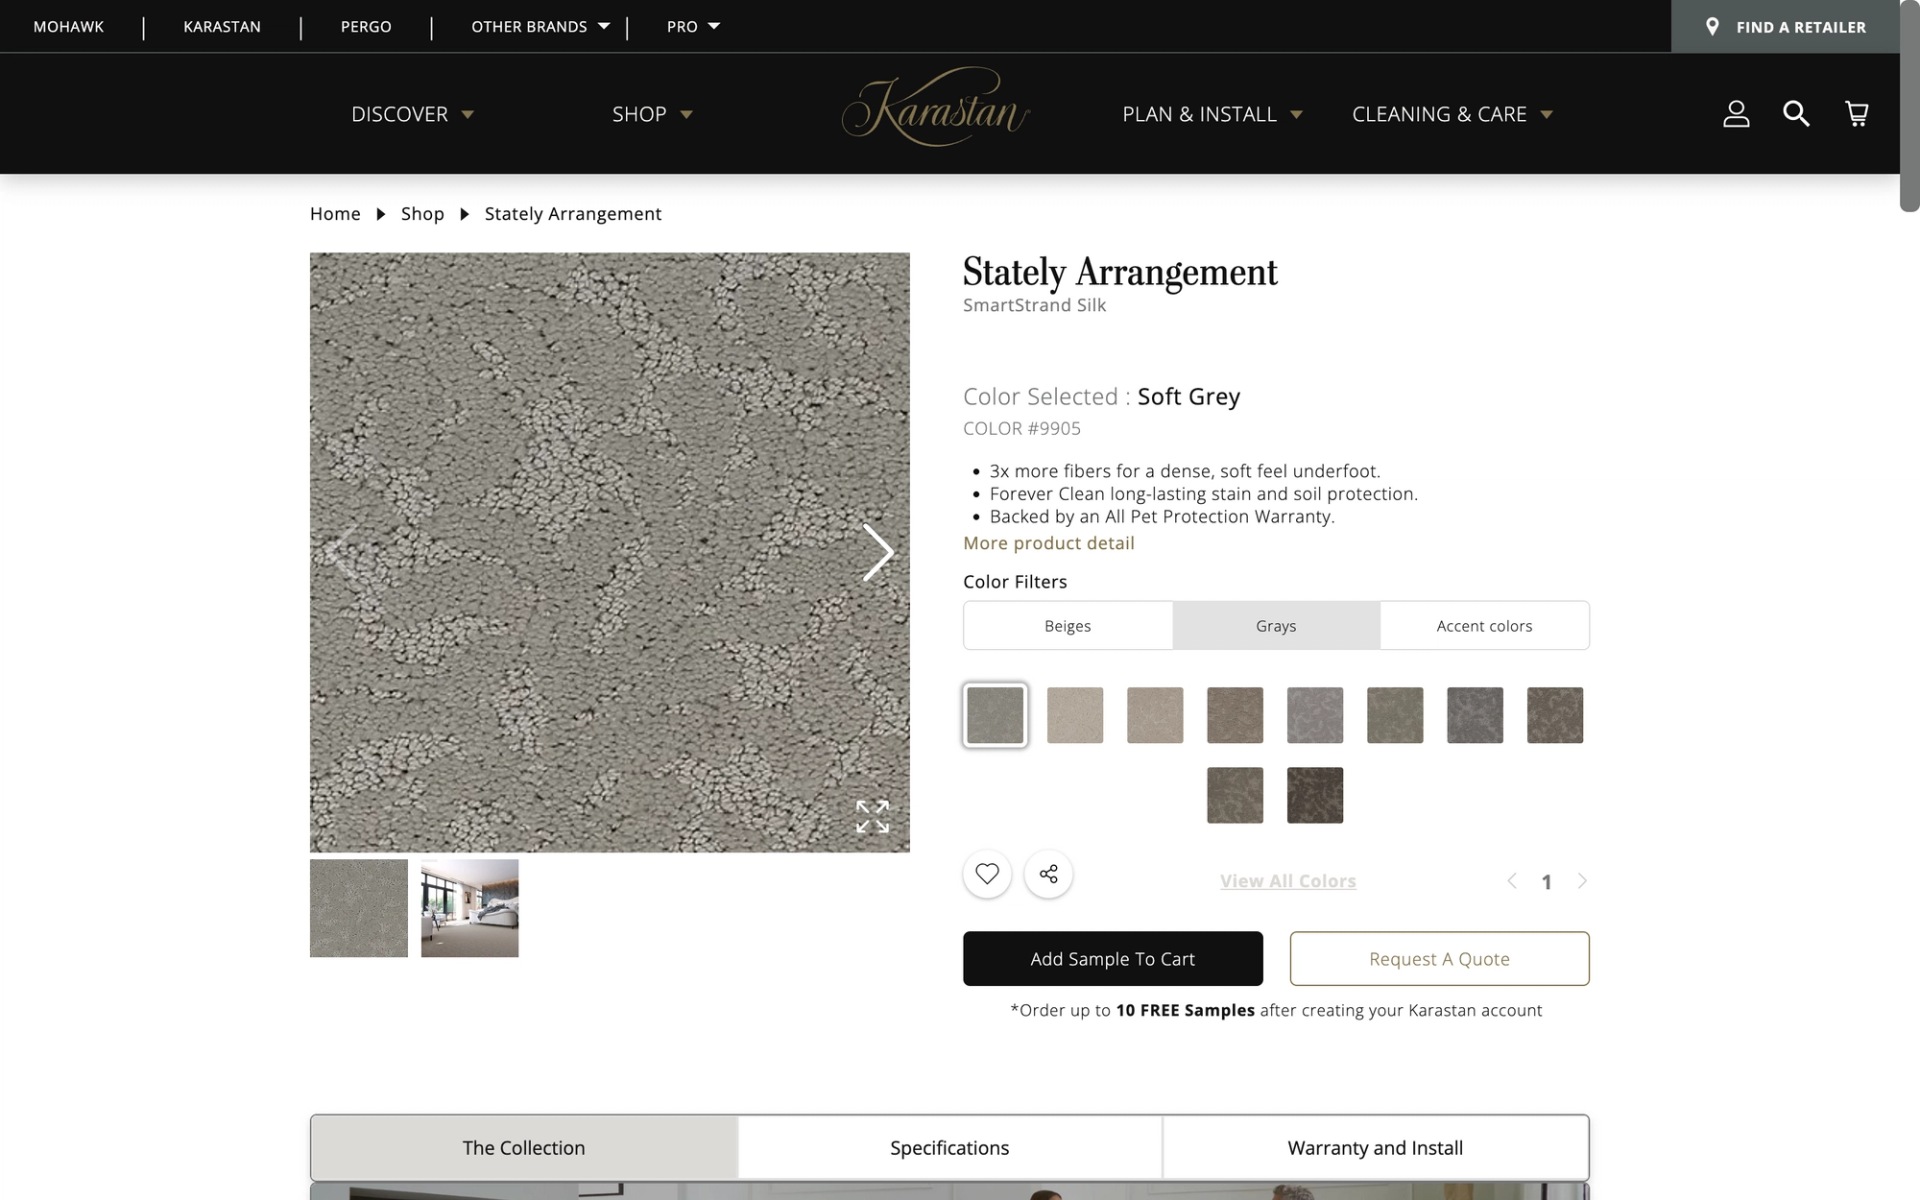The width and height of the screenshot is (1920, 1200).
Task: Open the More product detail link
Action: (x=1048, y=543)
